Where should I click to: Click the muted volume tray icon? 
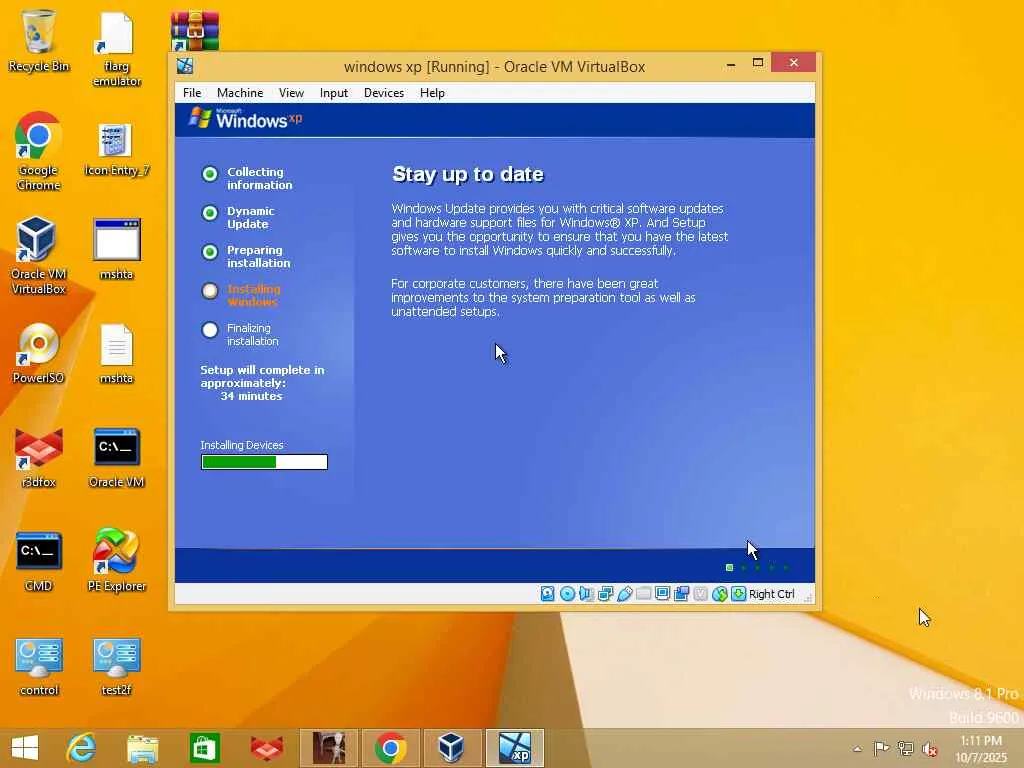(929, 749)
